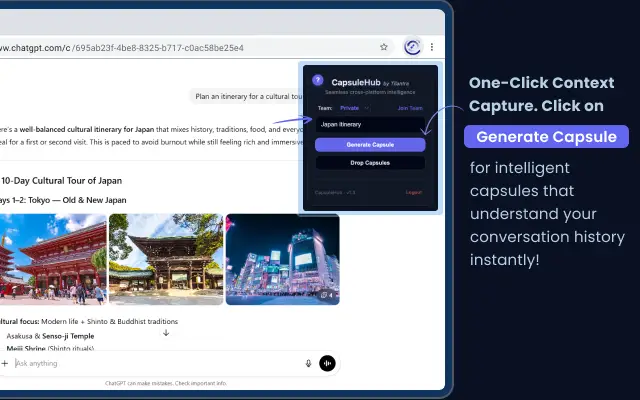Click the plus attach icon in prompt box
Image resolution: width=640 pixels, height=400 pixels.
tap(4, 363)
